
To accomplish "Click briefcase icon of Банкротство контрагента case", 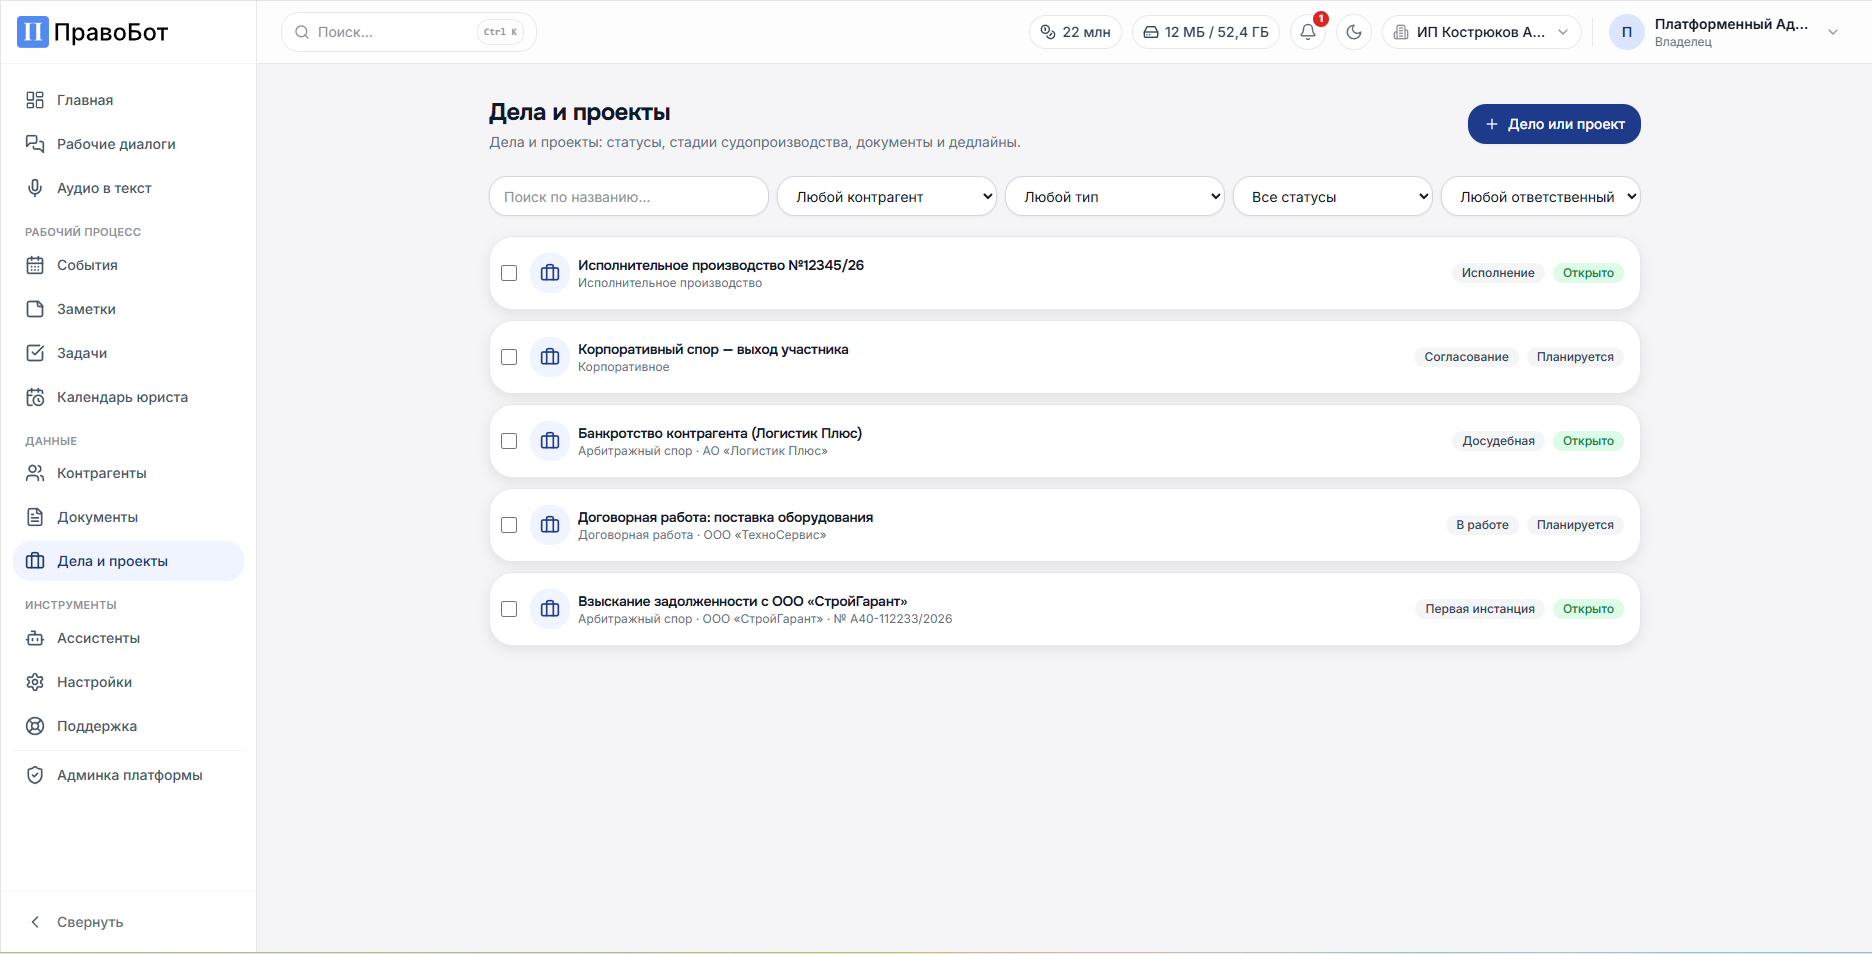I will click(x=550, y=441).
